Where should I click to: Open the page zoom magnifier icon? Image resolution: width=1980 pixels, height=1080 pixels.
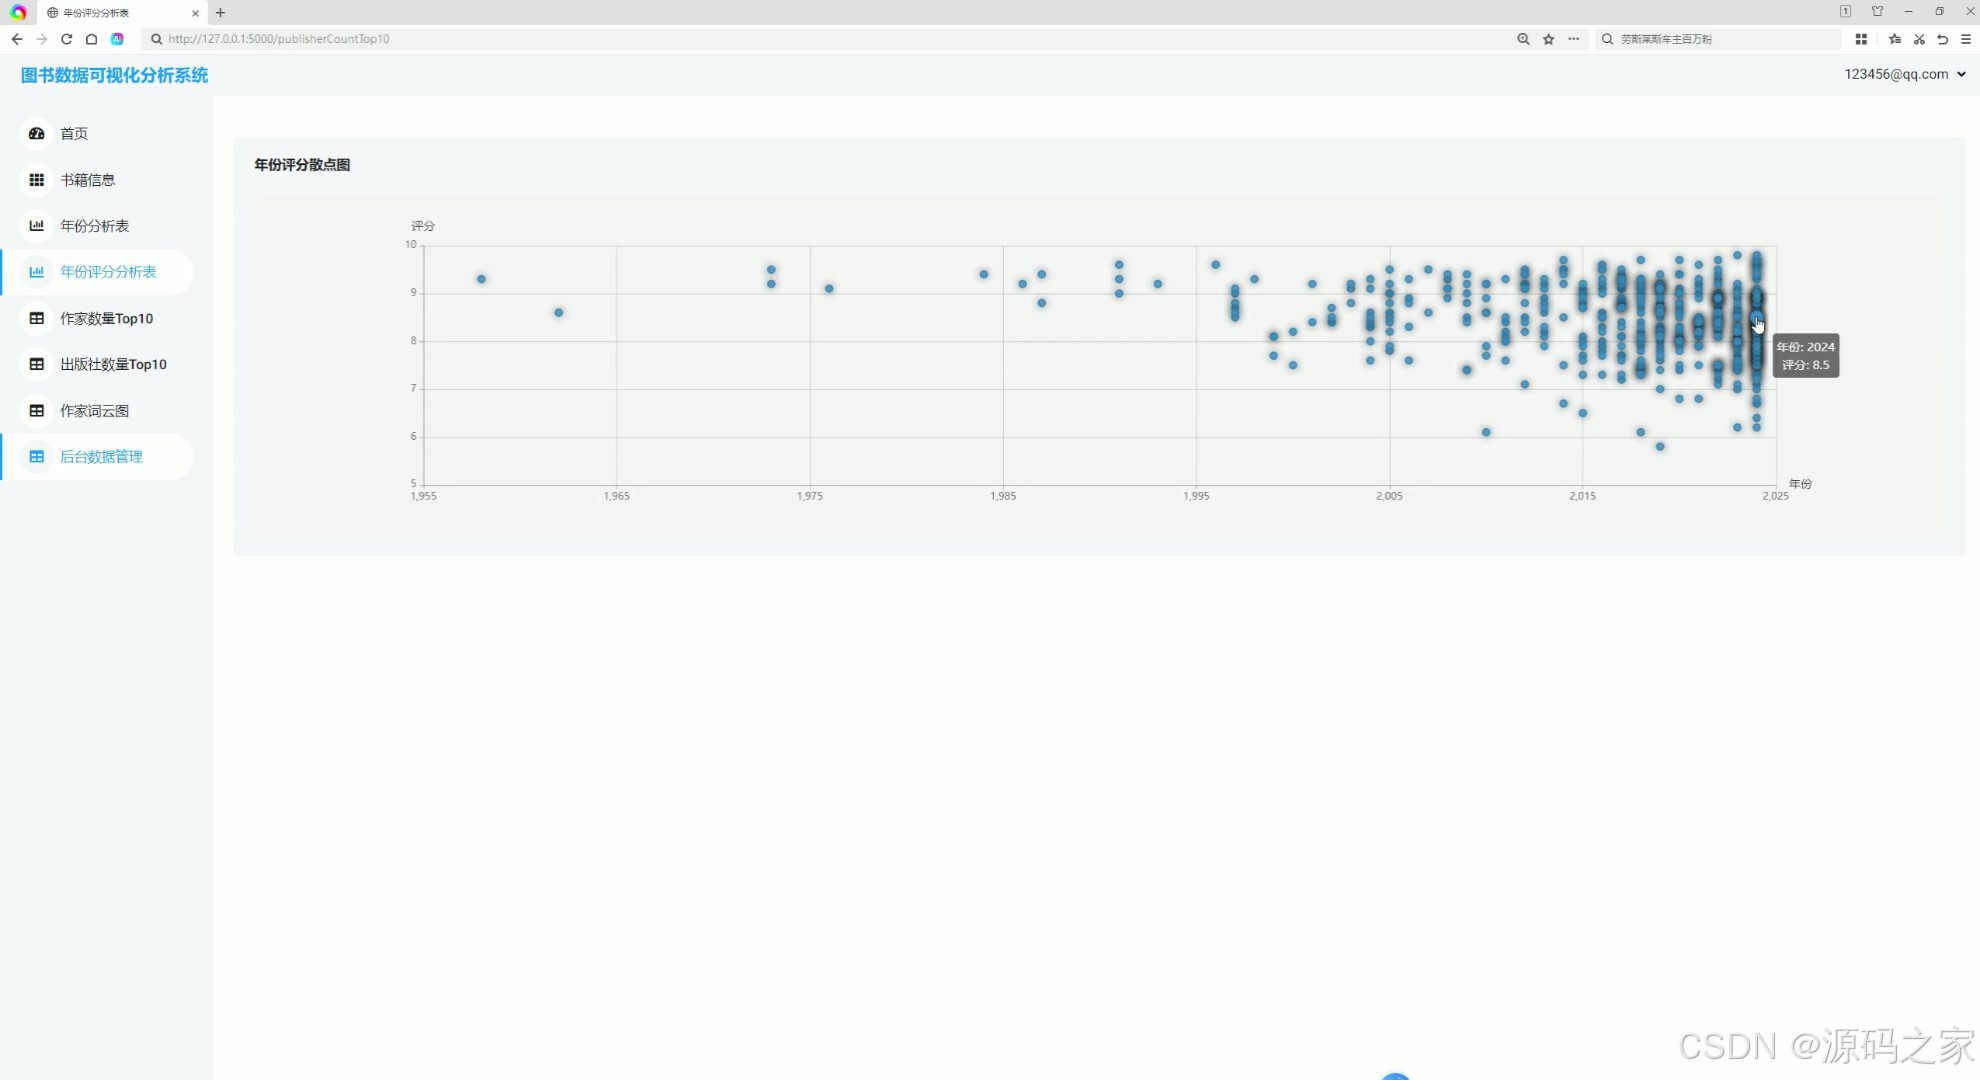coord(1523,39)
